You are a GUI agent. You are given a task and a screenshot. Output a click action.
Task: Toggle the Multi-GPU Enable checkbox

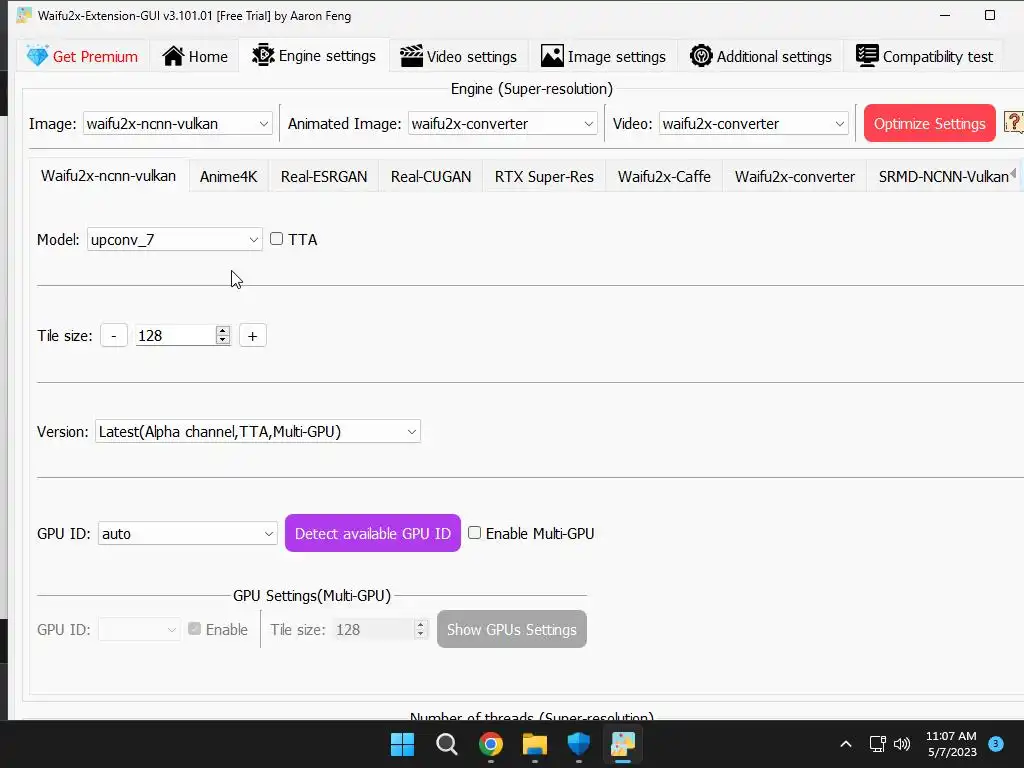(x=194, y=629)
